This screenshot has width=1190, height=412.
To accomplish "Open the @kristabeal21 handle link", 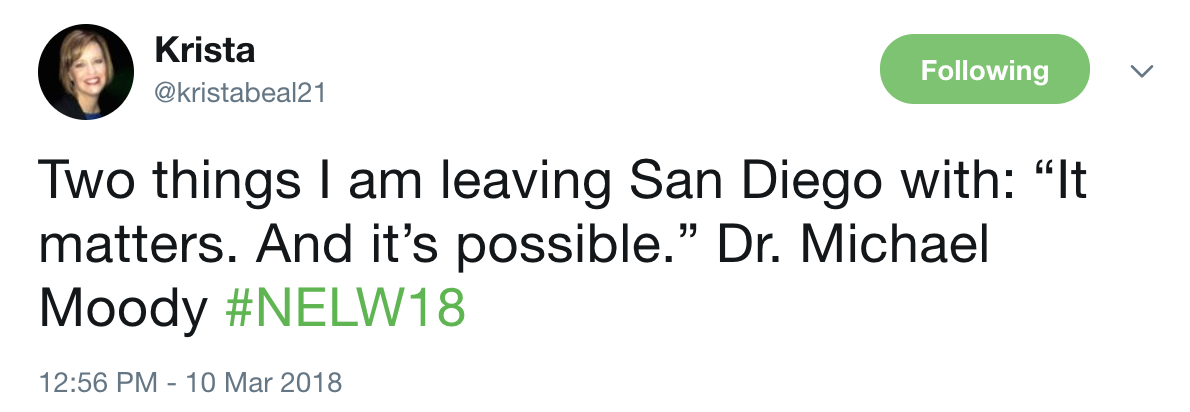I will [x=240, y=93].
